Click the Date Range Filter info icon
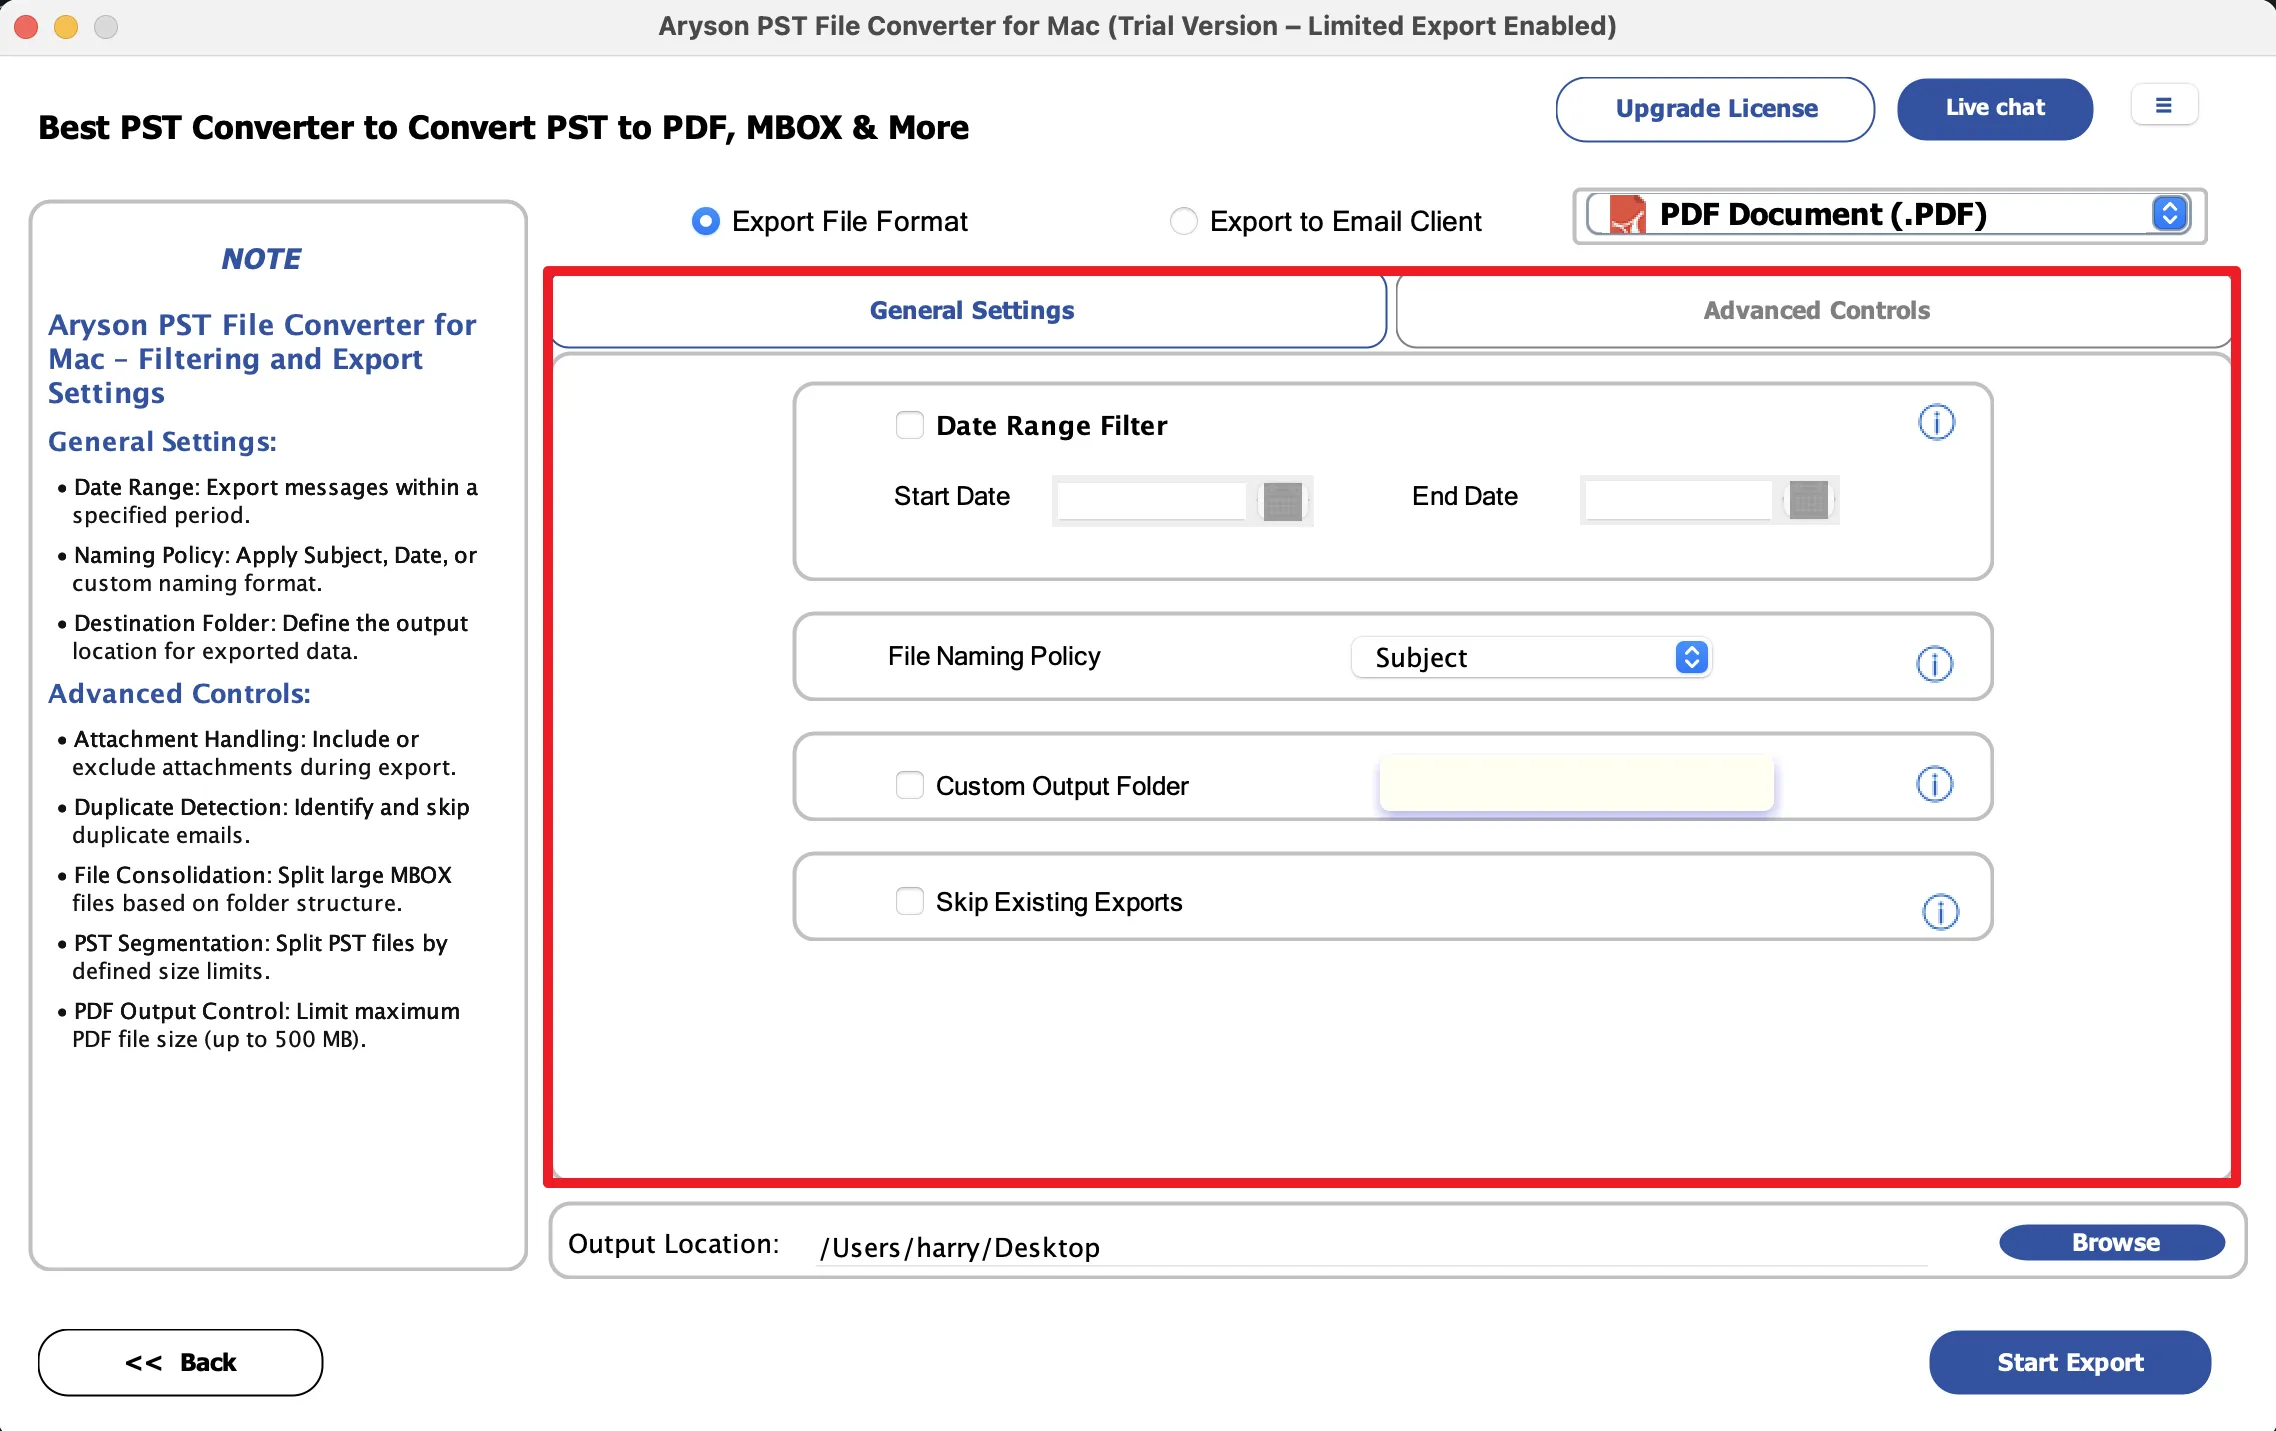This screenshot has width=2276, height=1431. coord(1936,423)
